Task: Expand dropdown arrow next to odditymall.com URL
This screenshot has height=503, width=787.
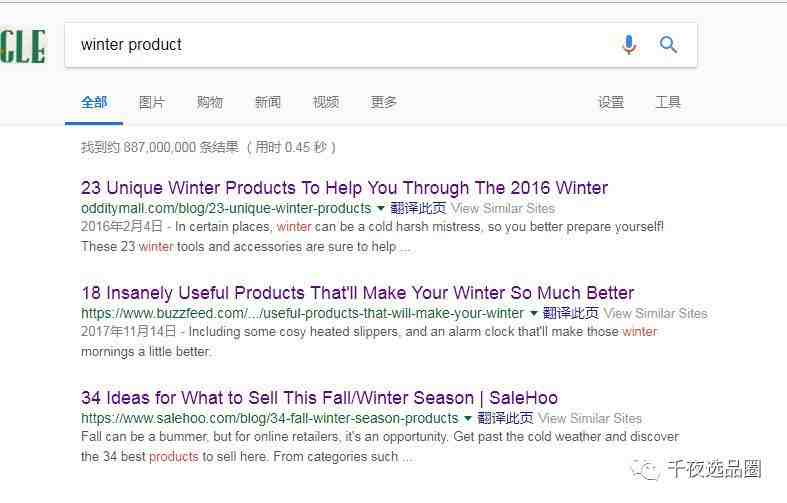Action: tap(380, 208)
